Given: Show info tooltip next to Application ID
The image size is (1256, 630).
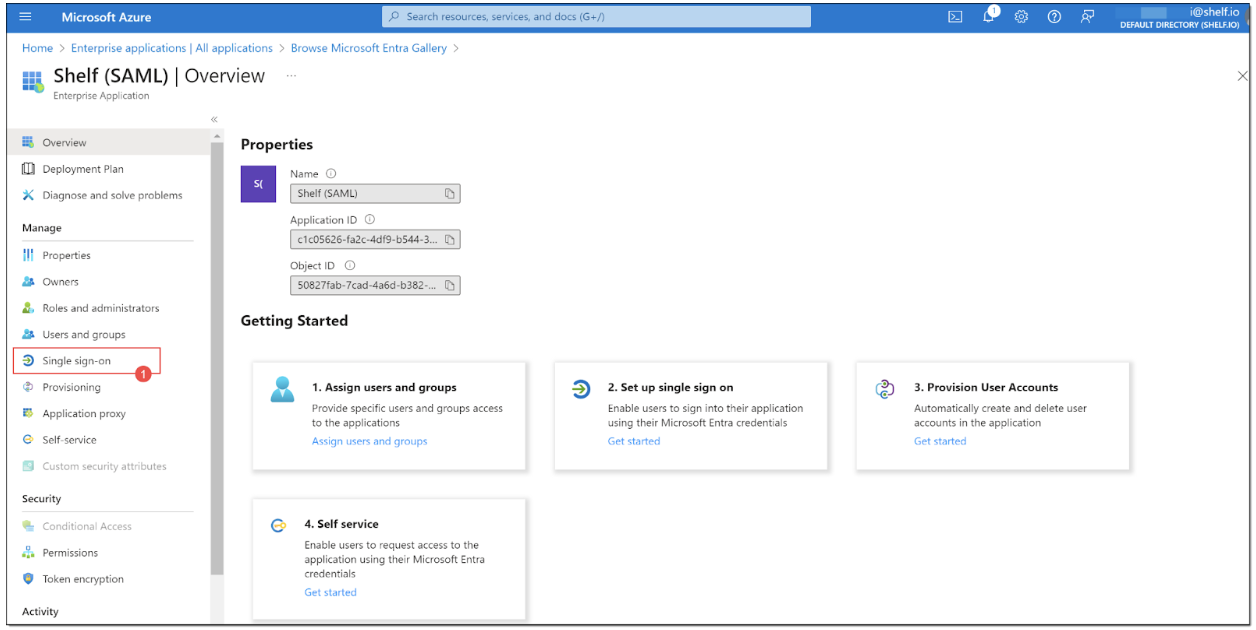Looking at the screenshot, I should (x=369, y=219).
